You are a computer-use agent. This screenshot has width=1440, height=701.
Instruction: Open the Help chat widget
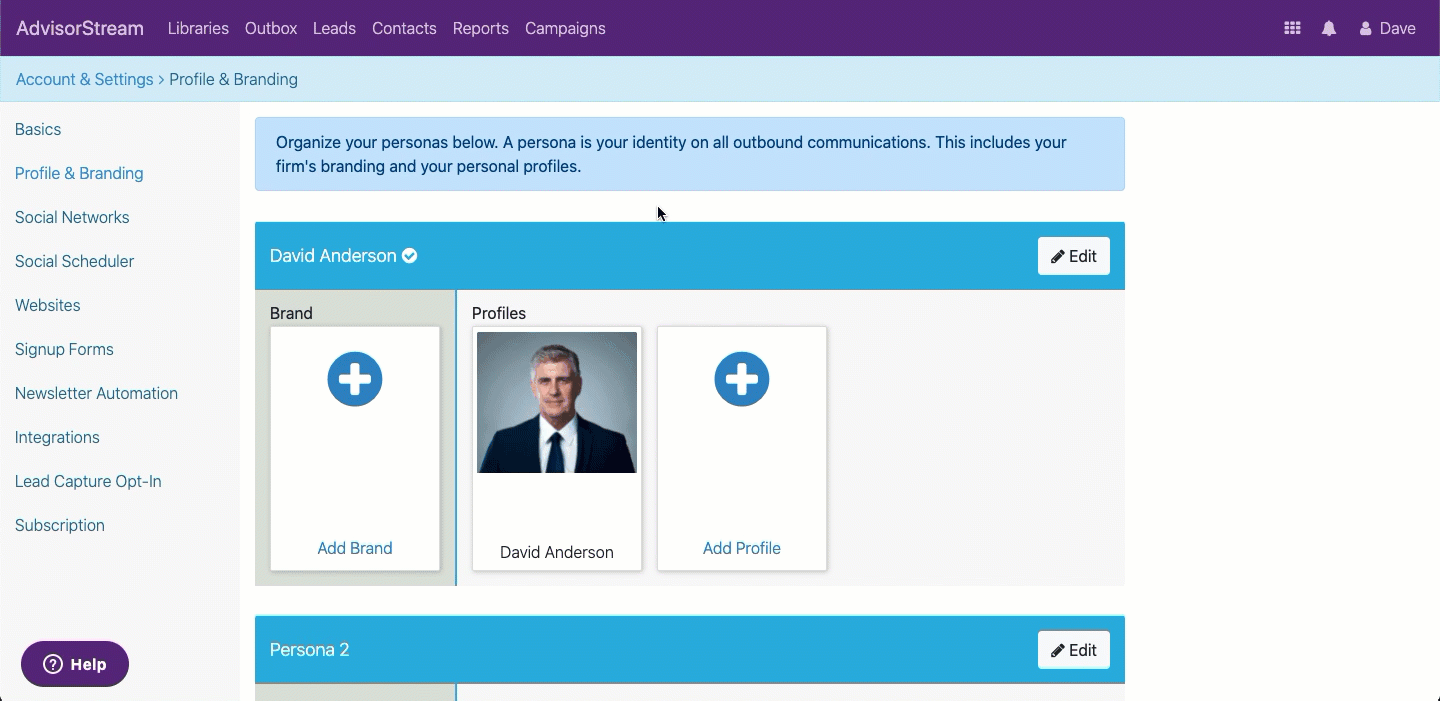click(75, 664)
